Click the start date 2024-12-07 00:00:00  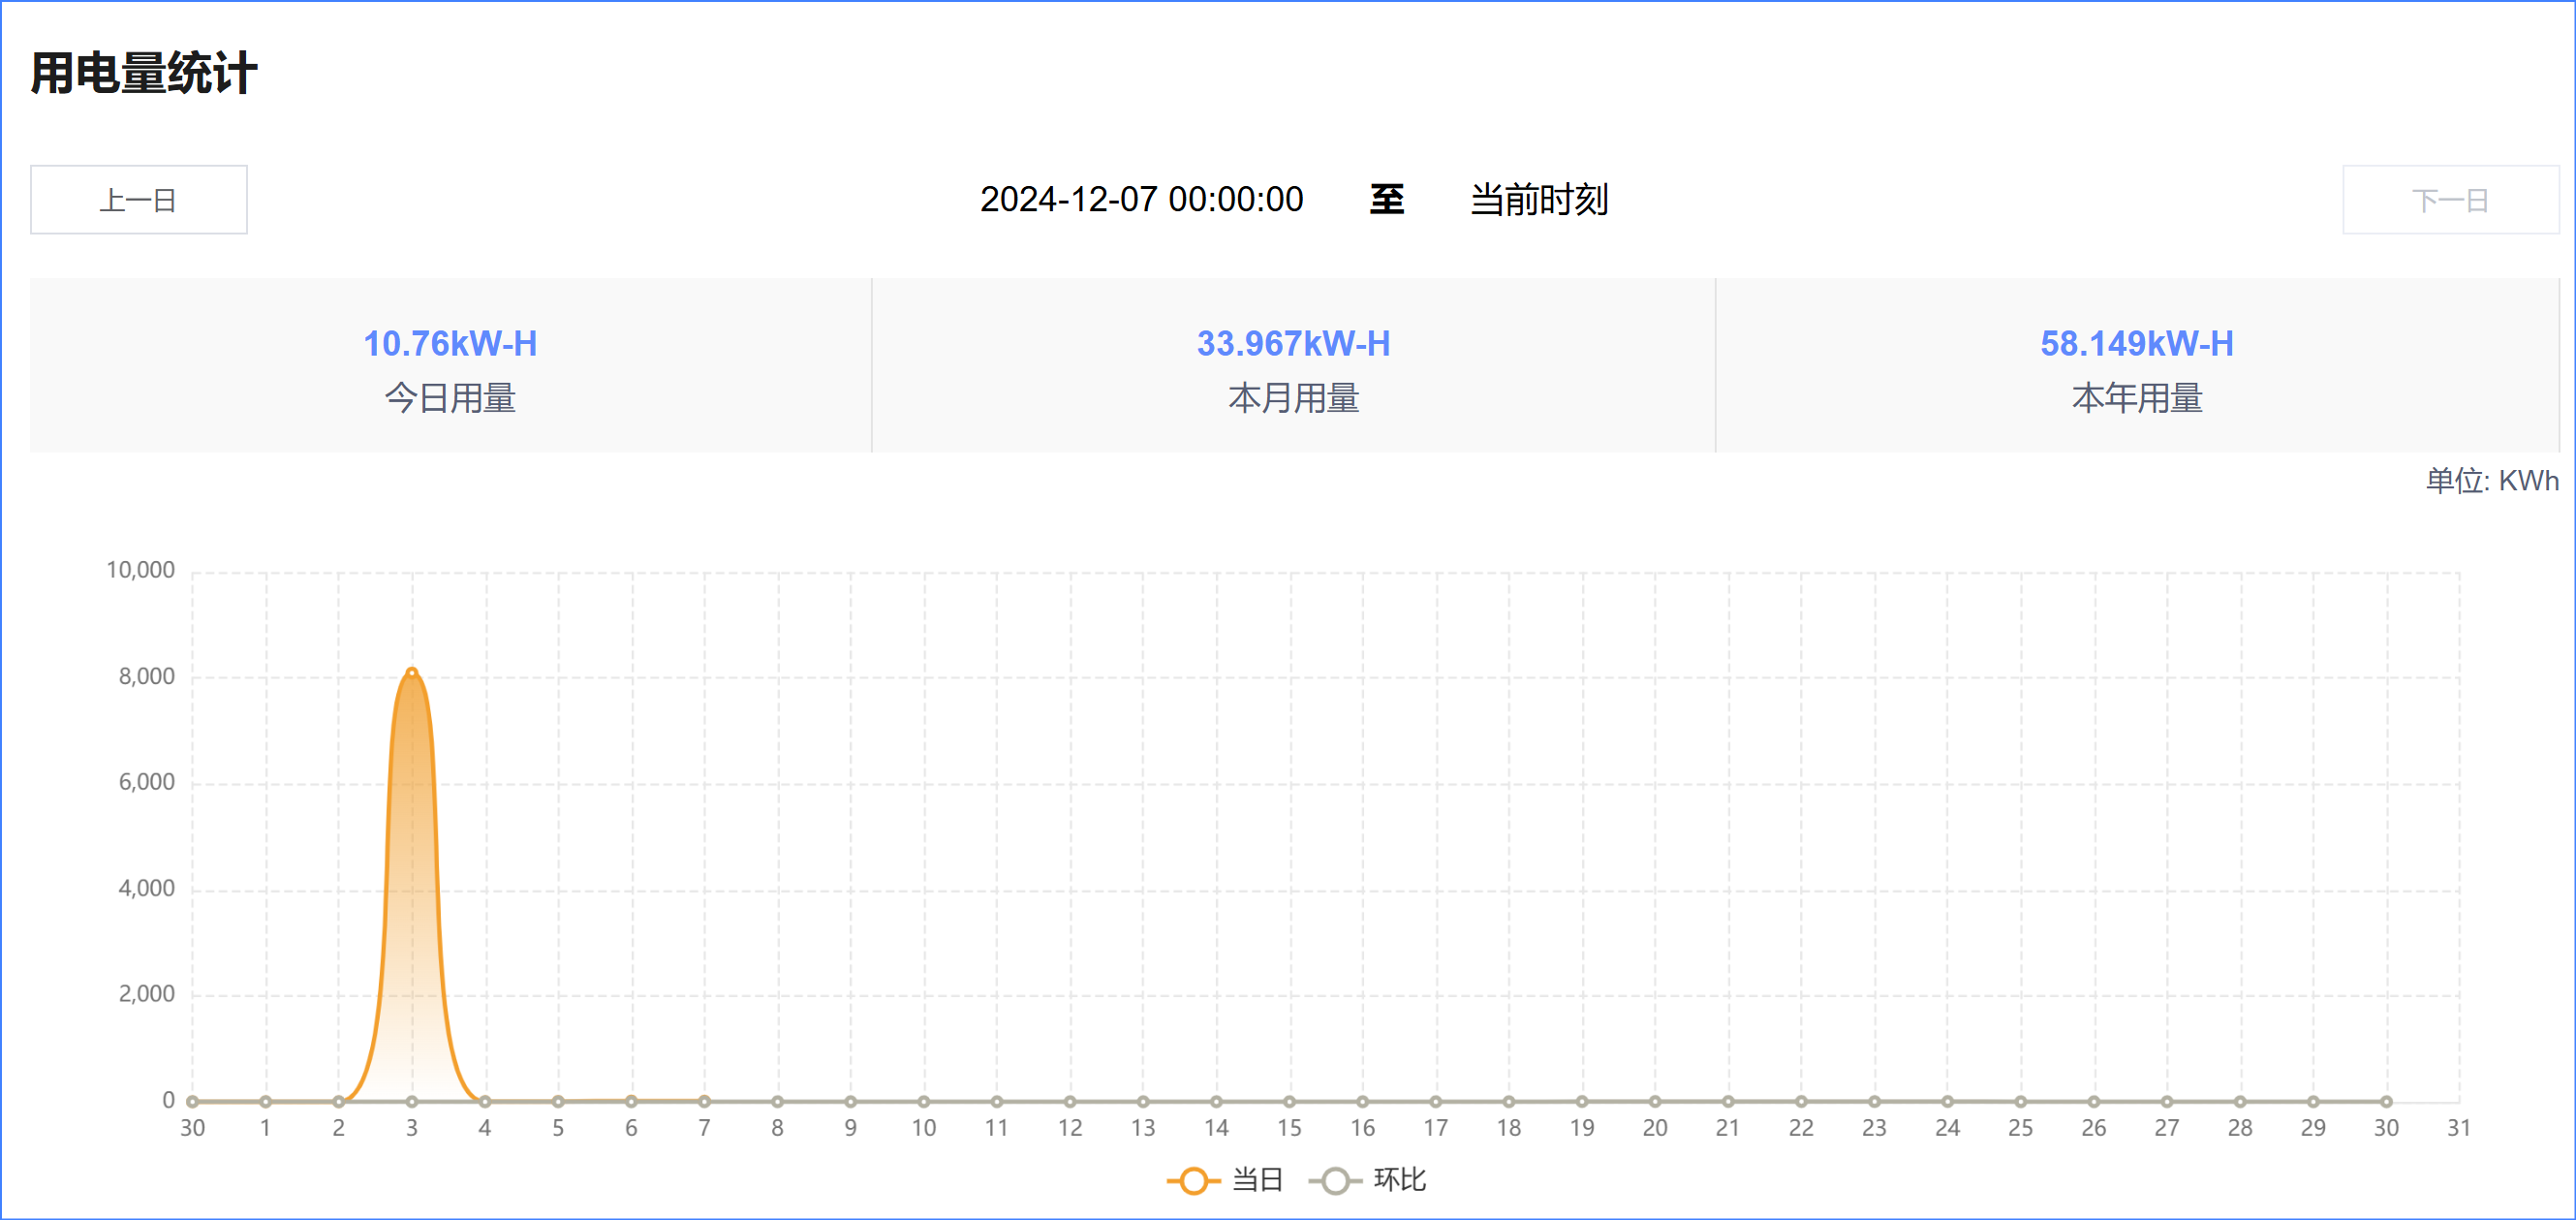click(x=1141, y=200)
